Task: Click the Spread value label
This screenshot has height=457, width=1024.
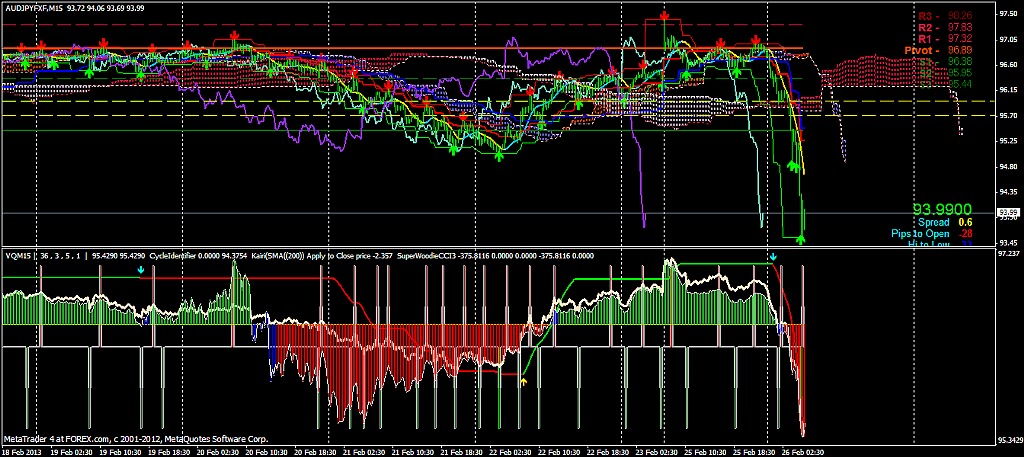Action: [x=932, y=221]
